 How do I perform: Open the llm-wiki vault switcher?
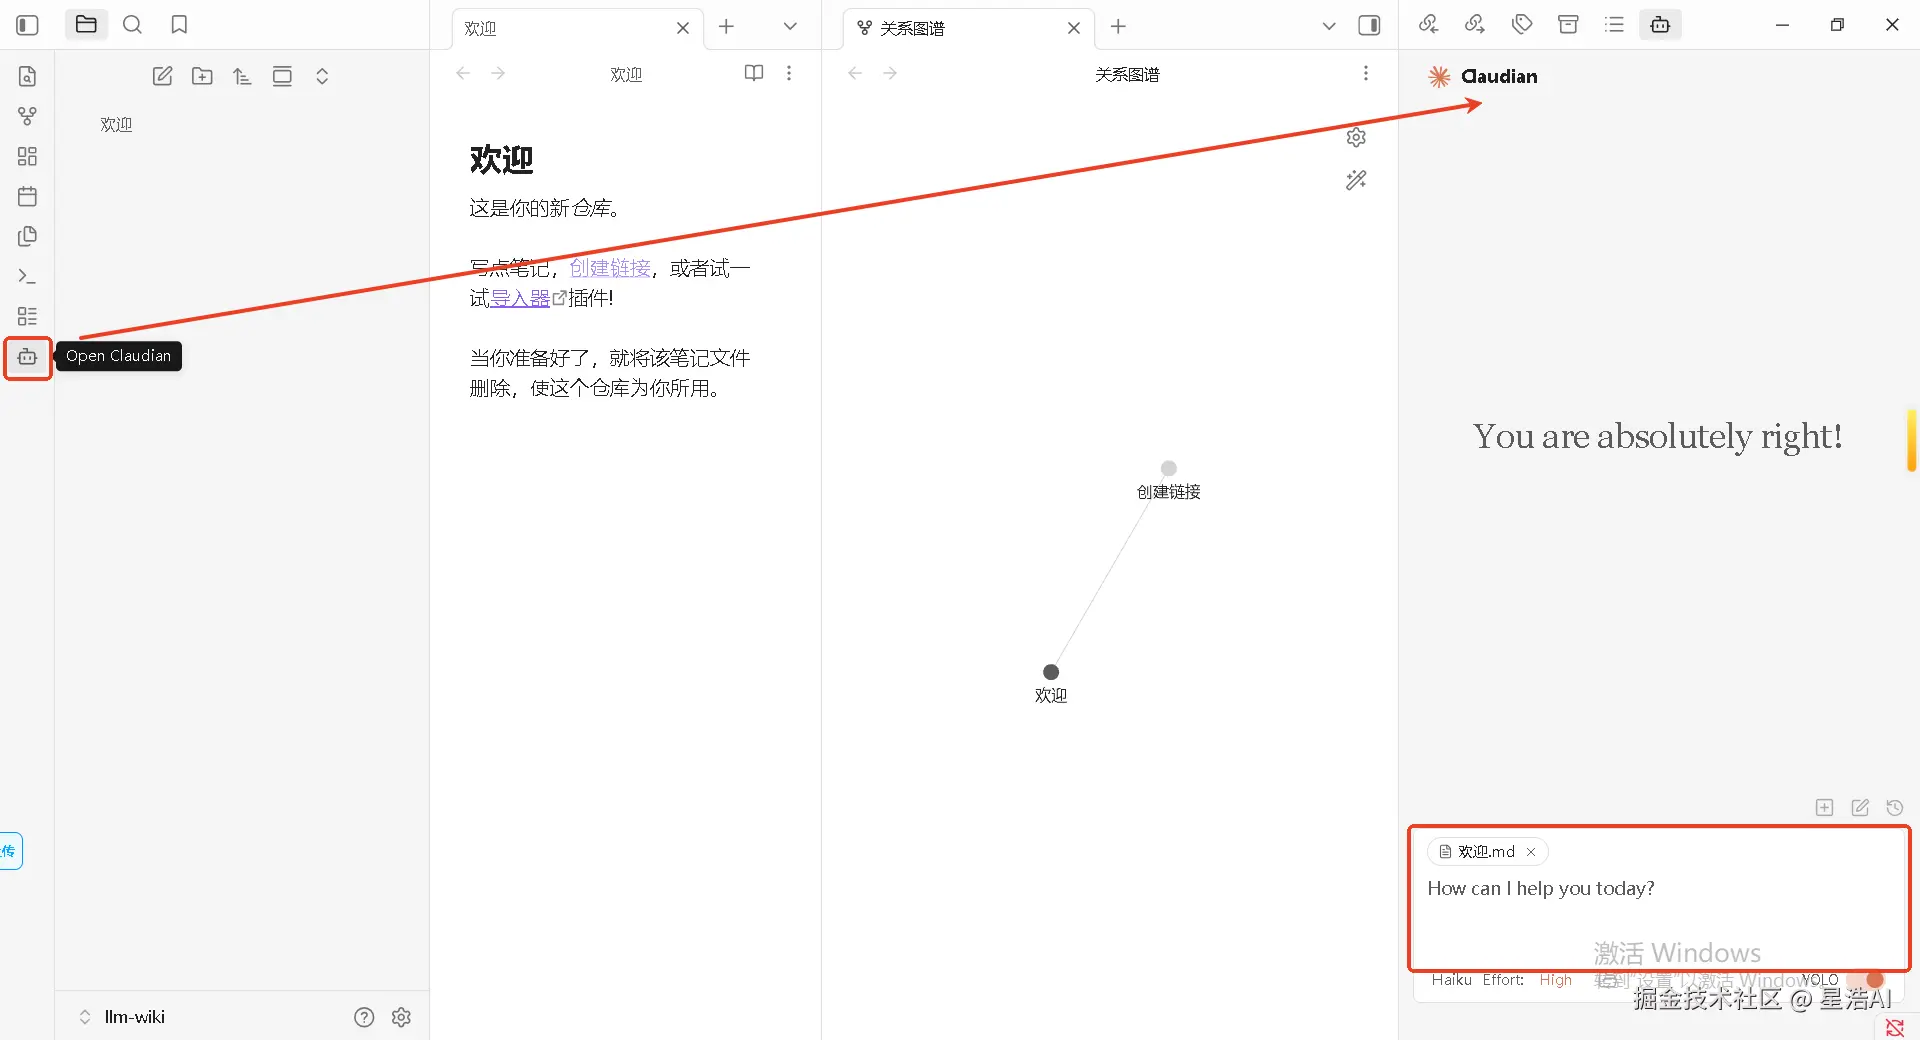(122, 1017)
